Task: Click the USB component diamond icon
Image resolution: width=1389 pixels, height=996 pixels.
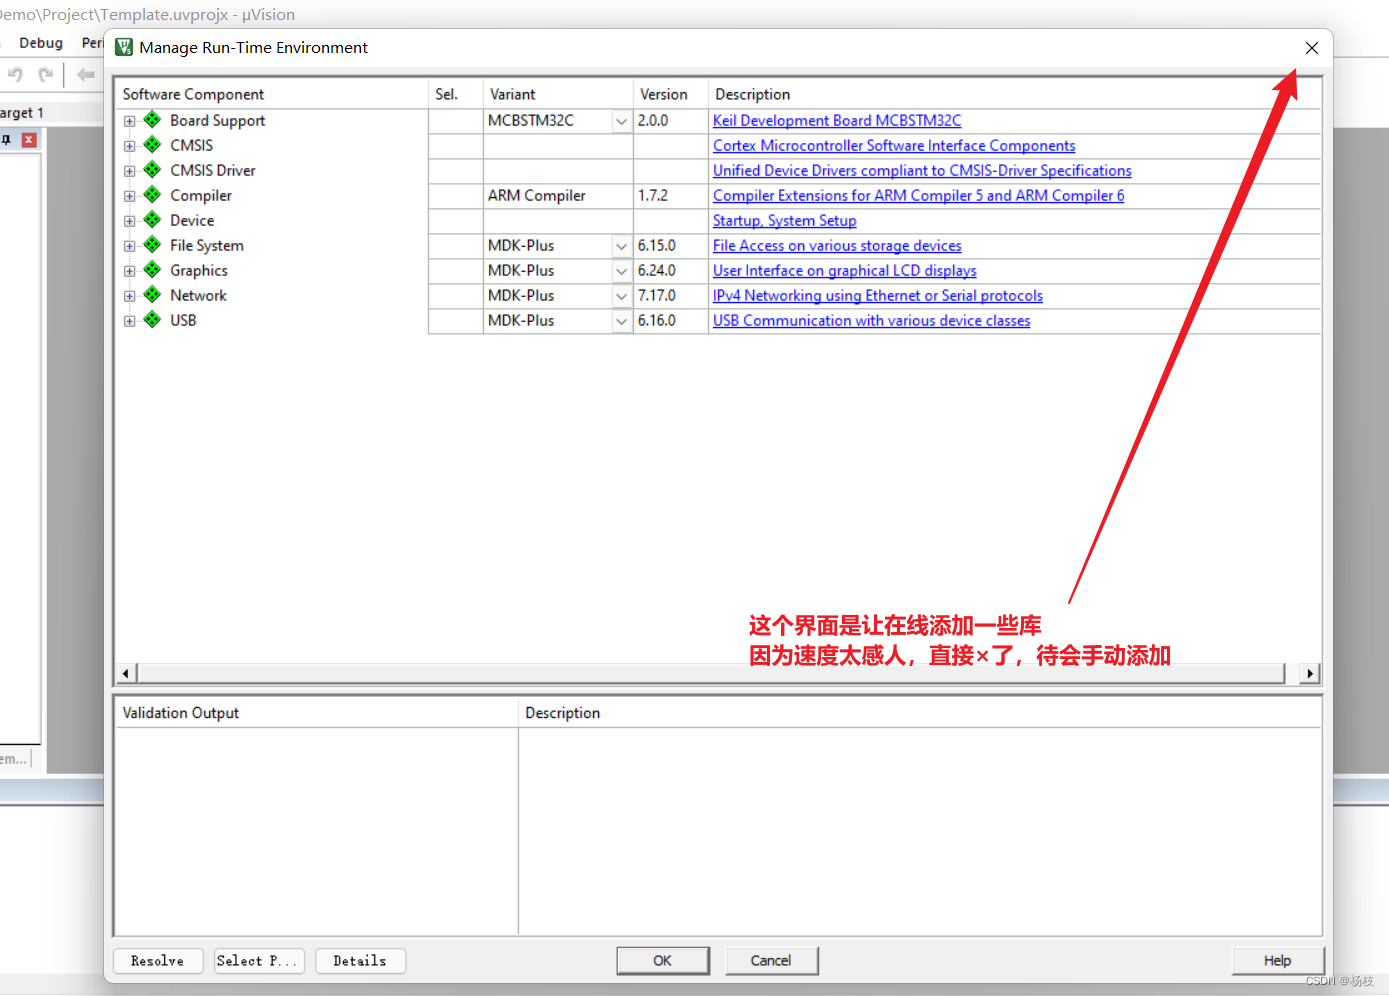Action: (152, 320)
